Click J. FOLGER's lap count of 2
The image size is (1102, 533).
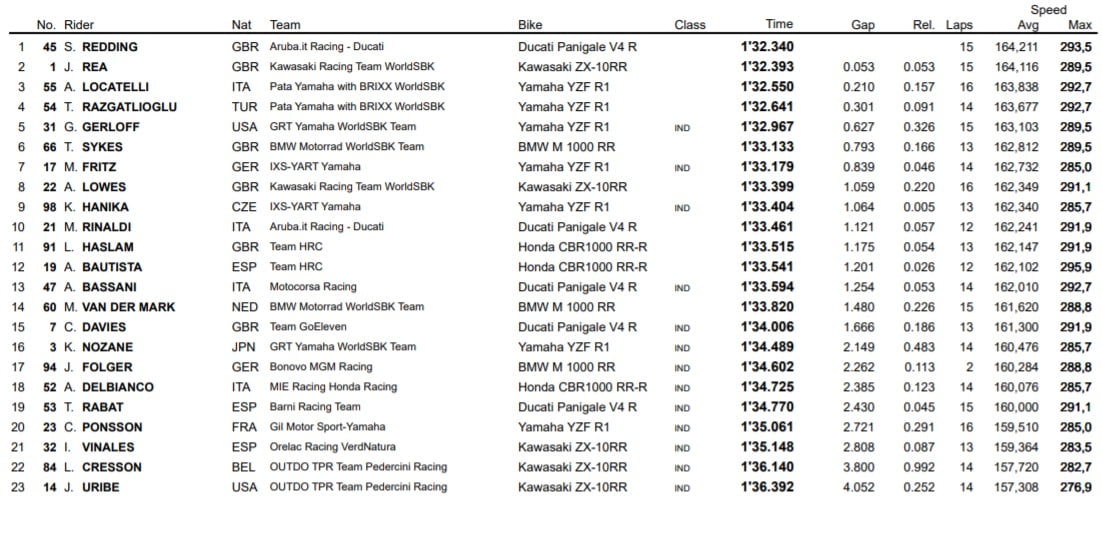click(969, 367)
